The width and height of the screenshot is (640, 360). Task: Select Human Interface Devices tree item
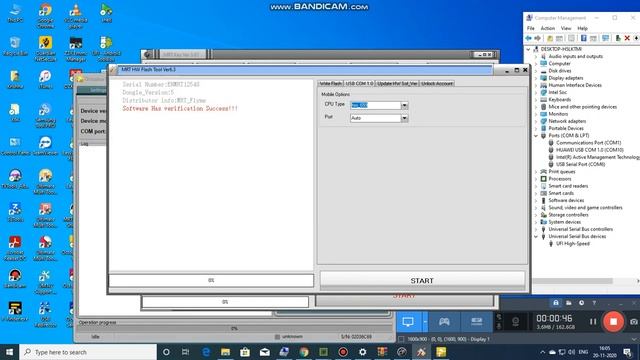(575, 85)
